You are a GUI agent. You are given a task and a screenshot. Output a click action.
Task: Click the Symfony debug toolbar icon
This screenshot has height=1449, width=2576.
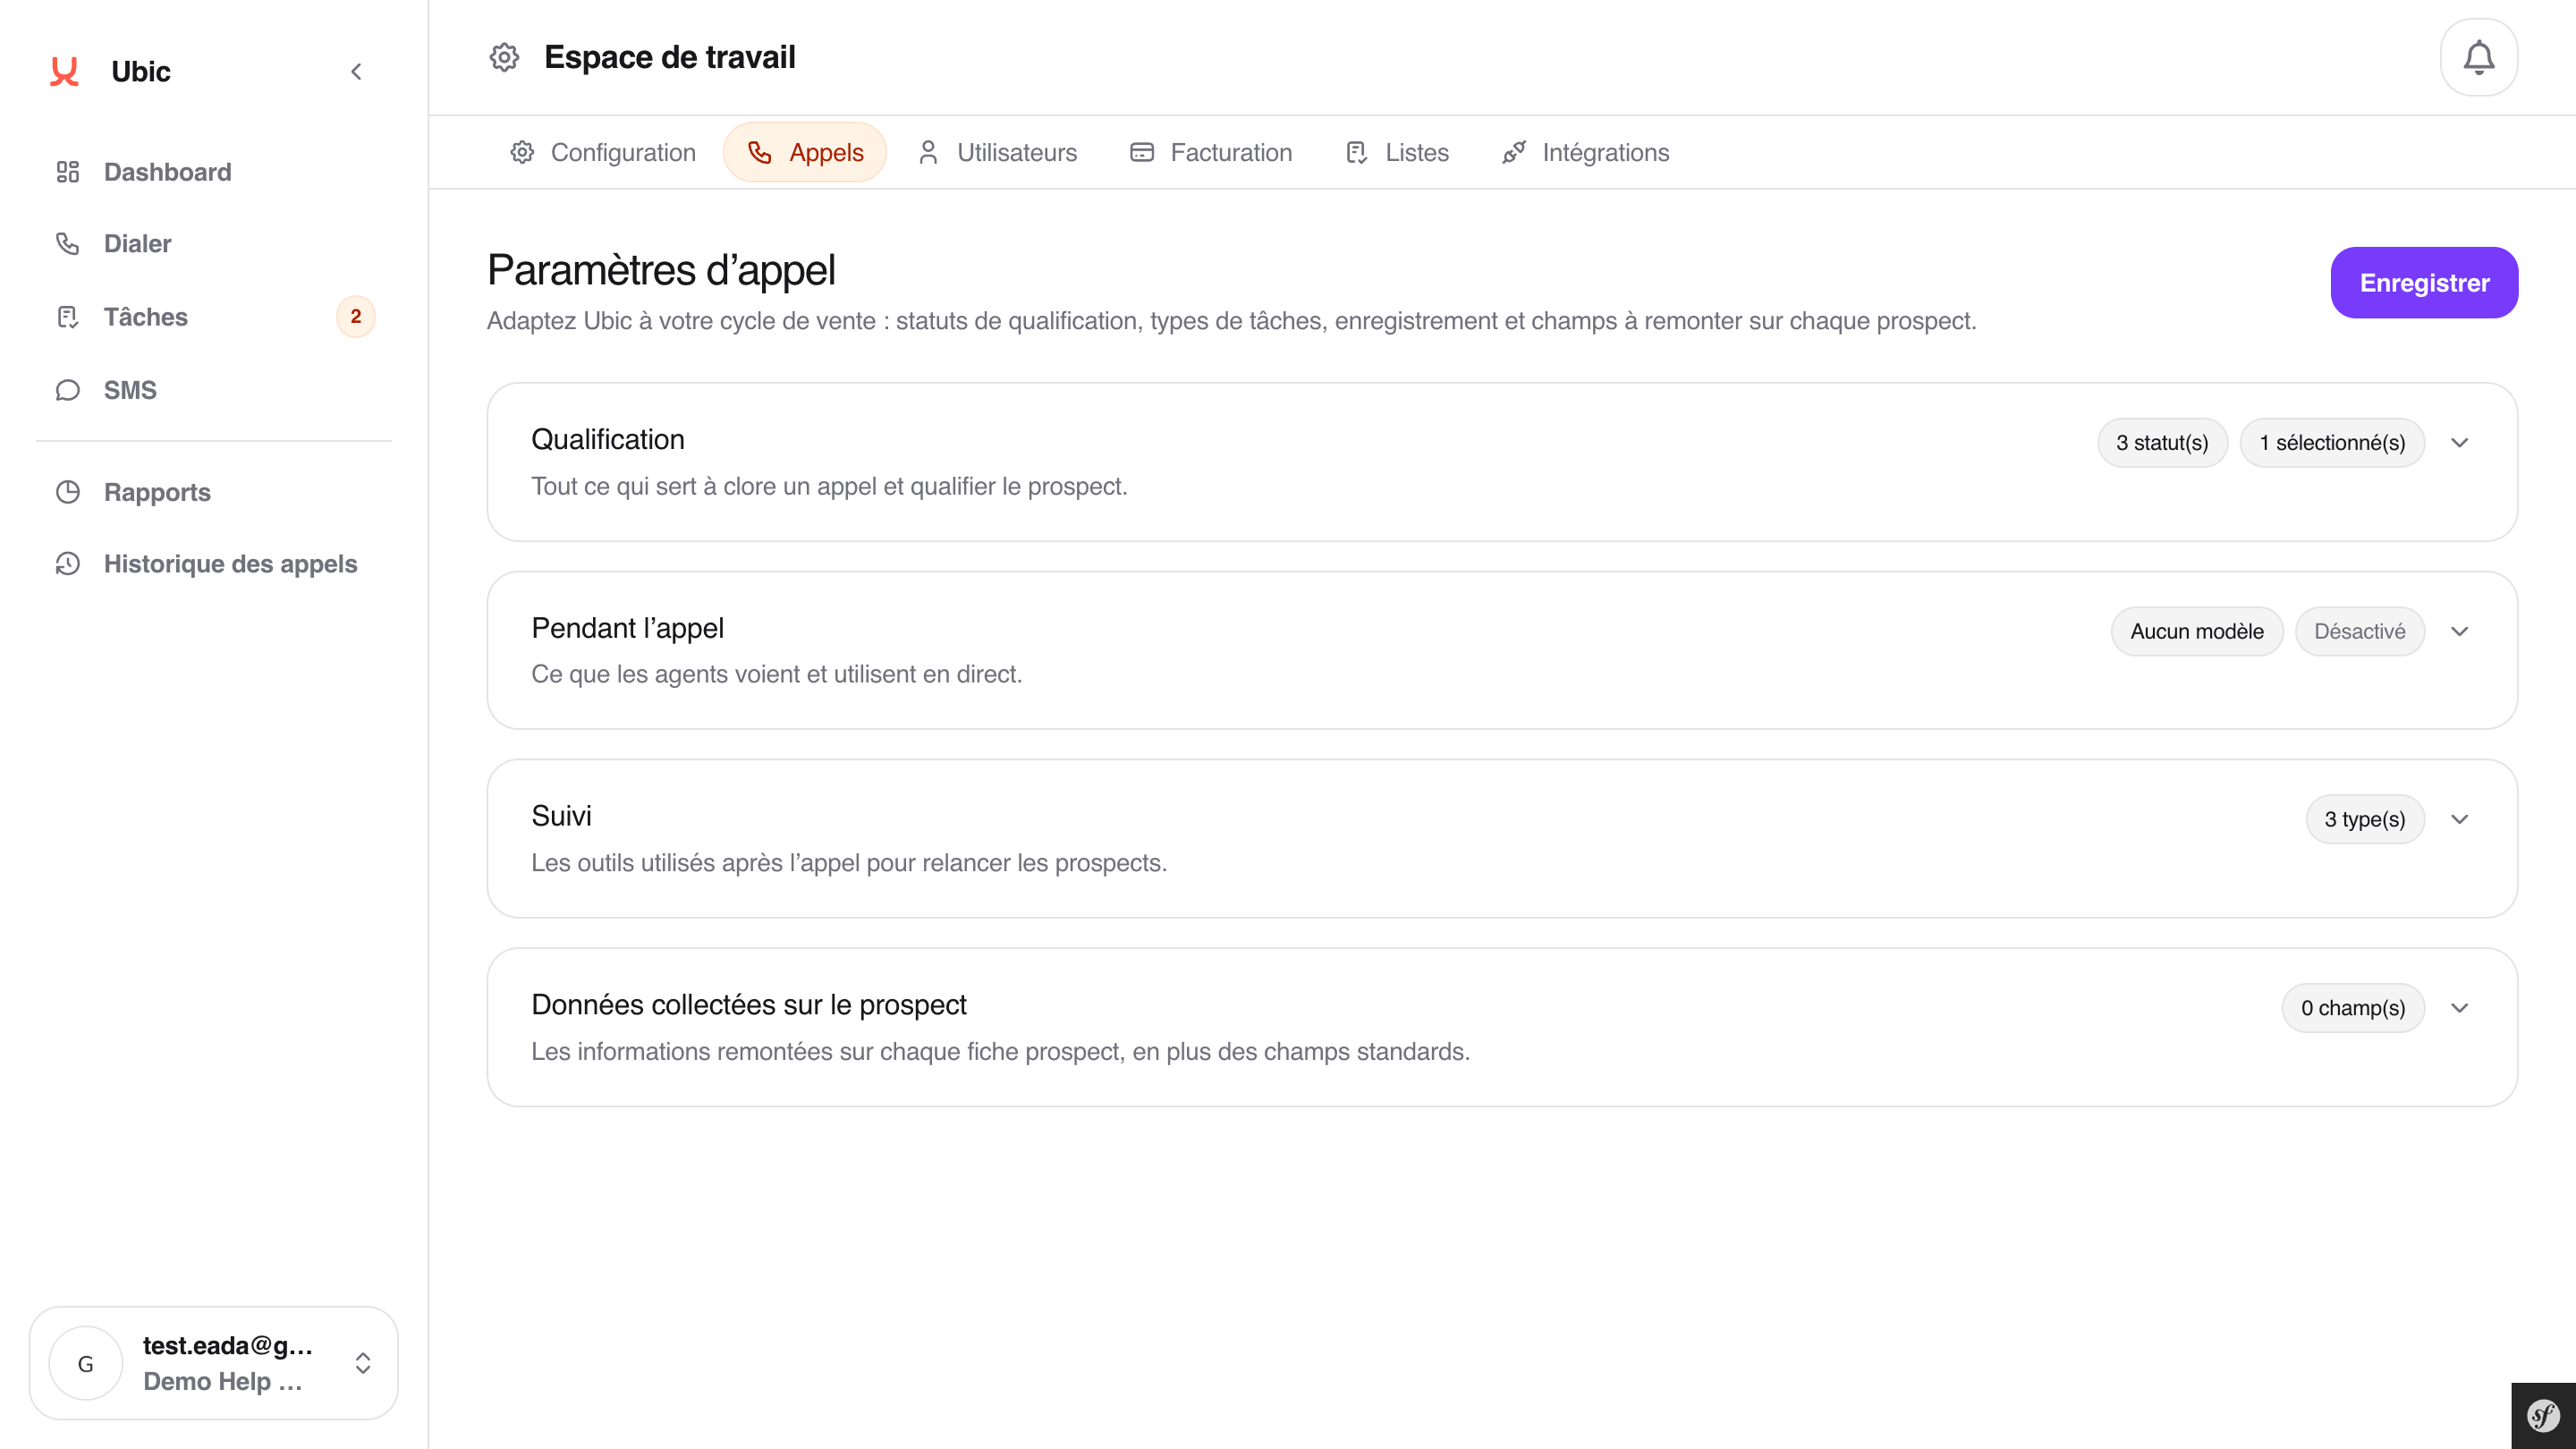(x=2542, y=1415)
